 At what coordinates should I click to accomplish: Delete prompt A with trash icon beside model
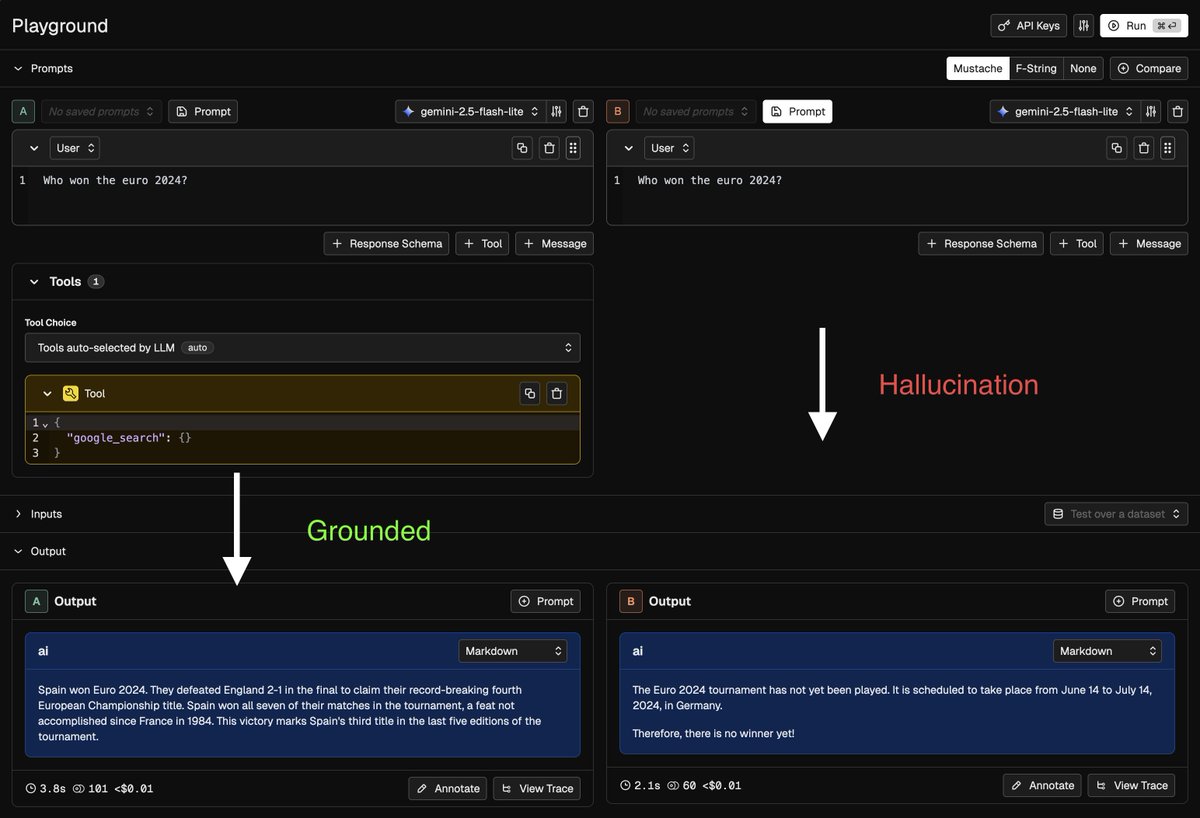(584, 111)
